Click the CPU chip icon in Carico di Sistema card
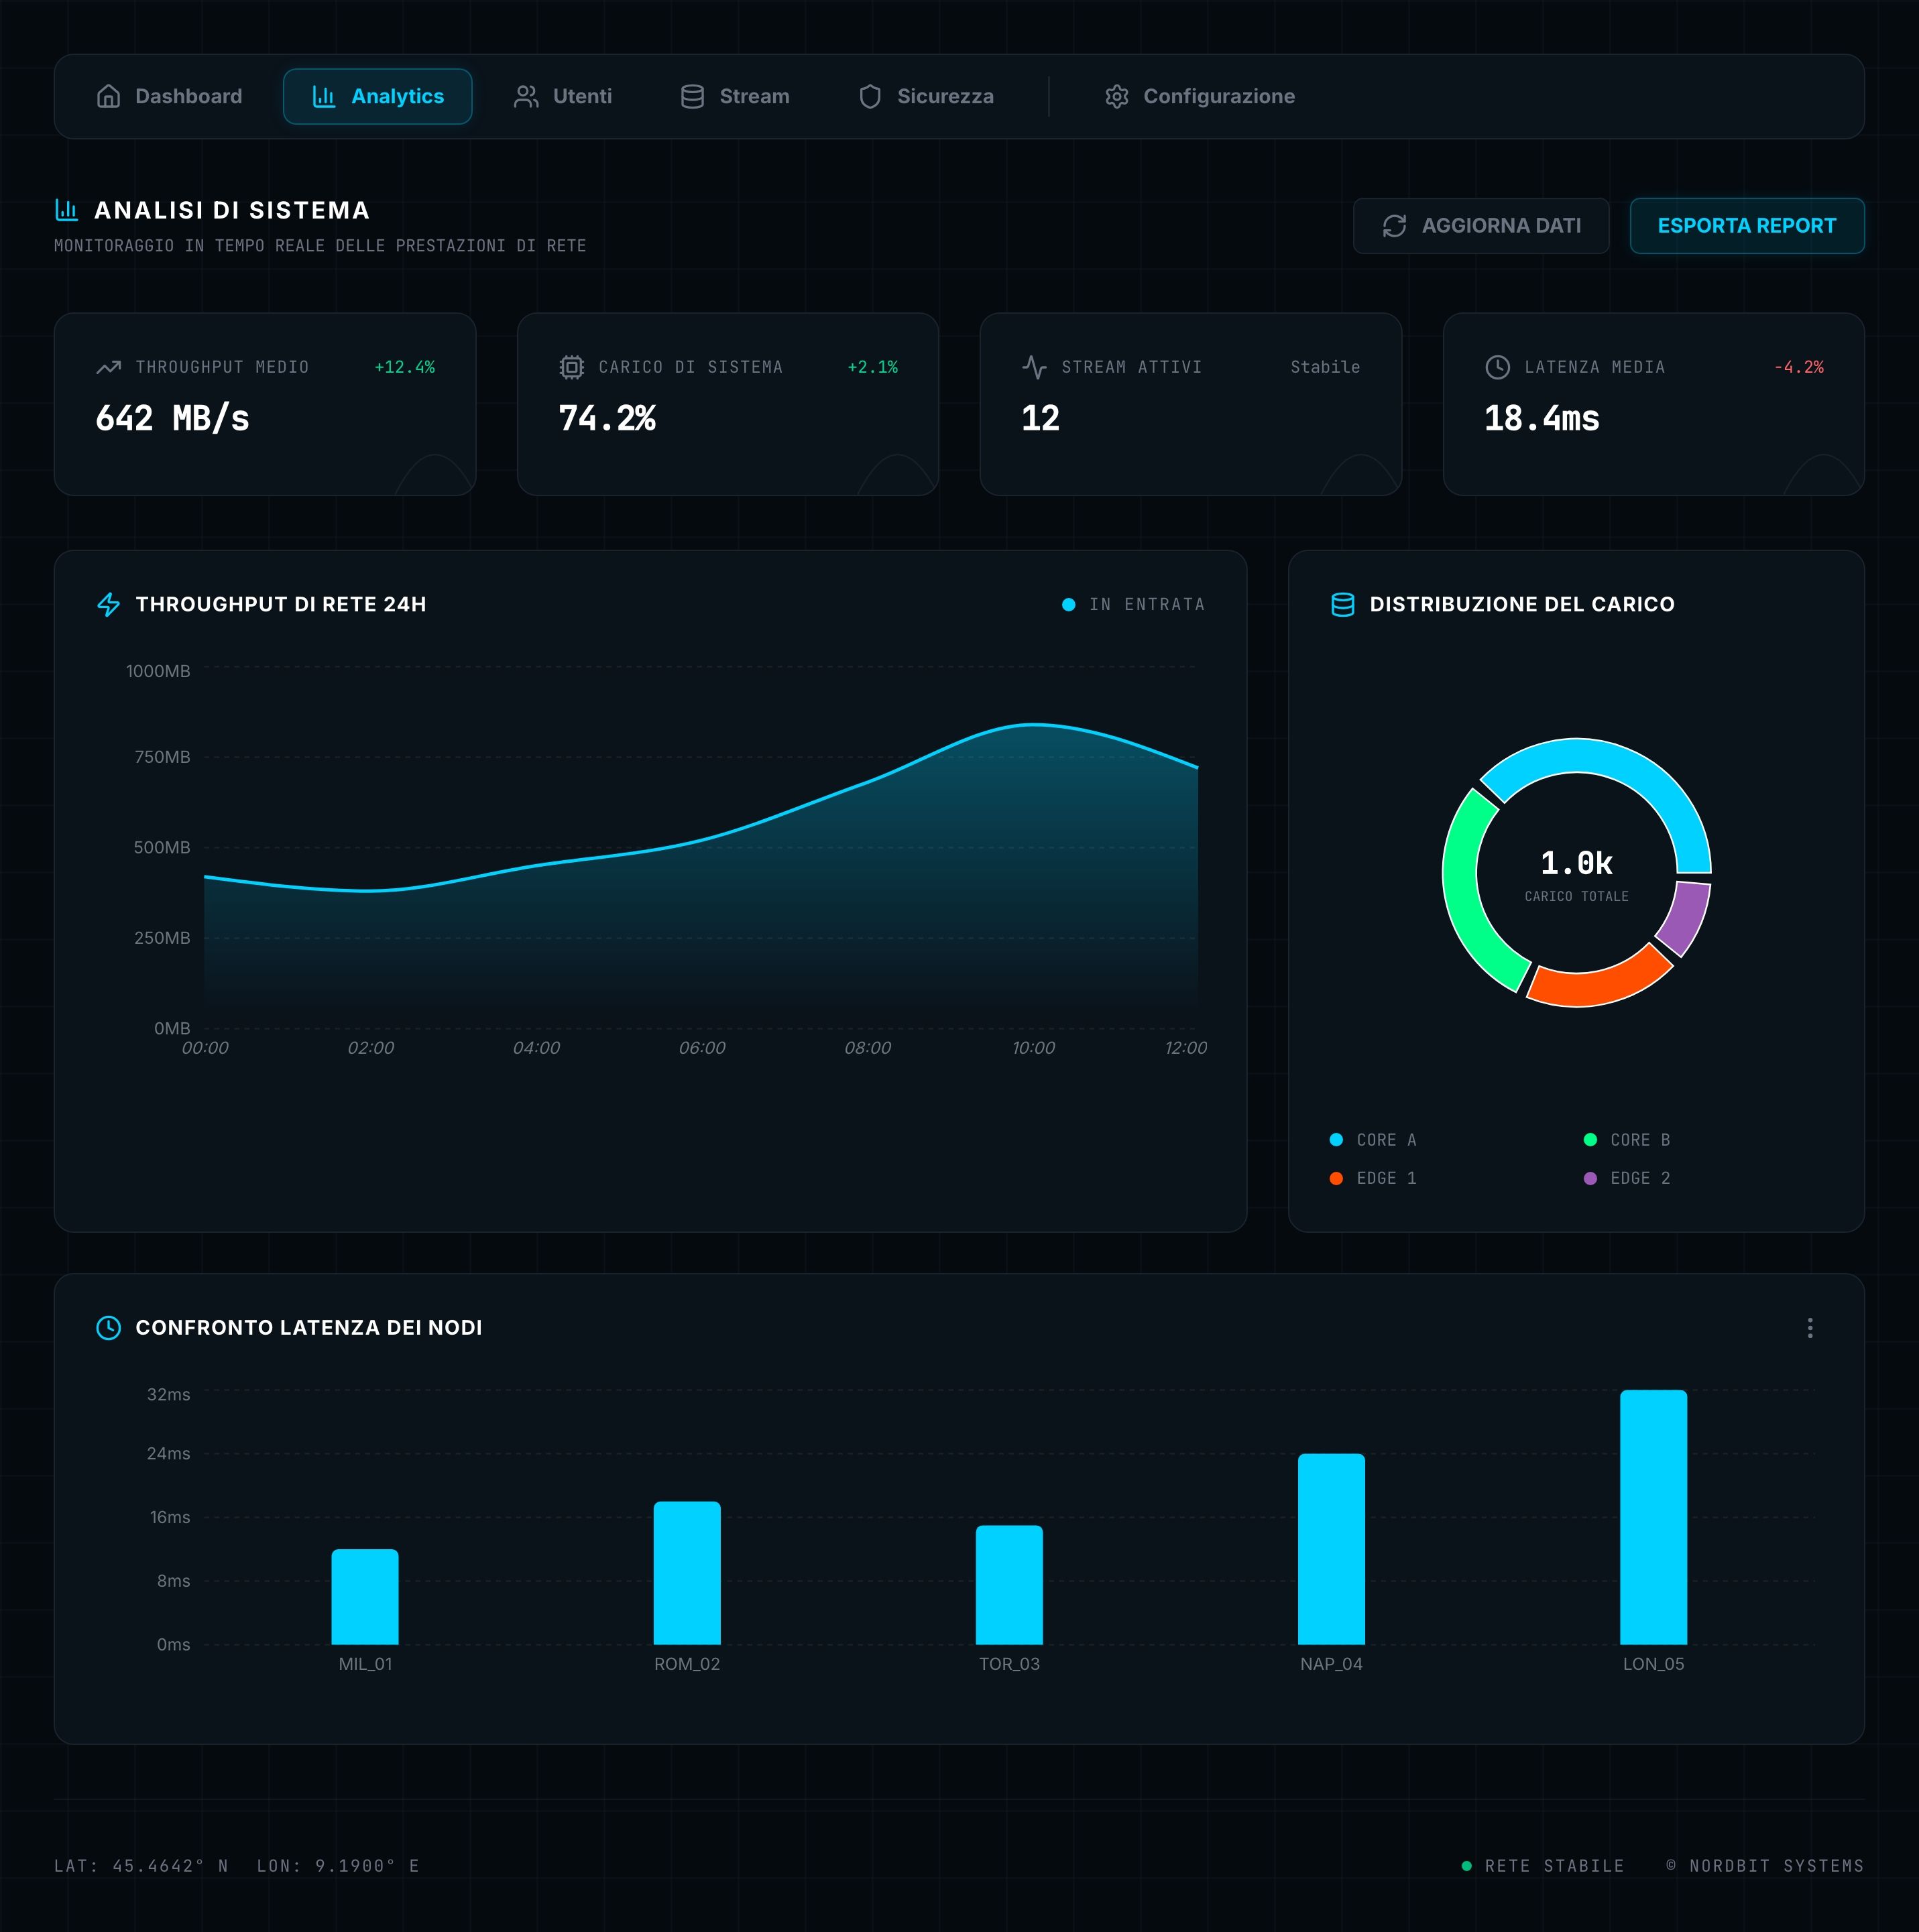Image resolution: width=1919 pixels, height=1932 pixels. [x=571, y=367]
